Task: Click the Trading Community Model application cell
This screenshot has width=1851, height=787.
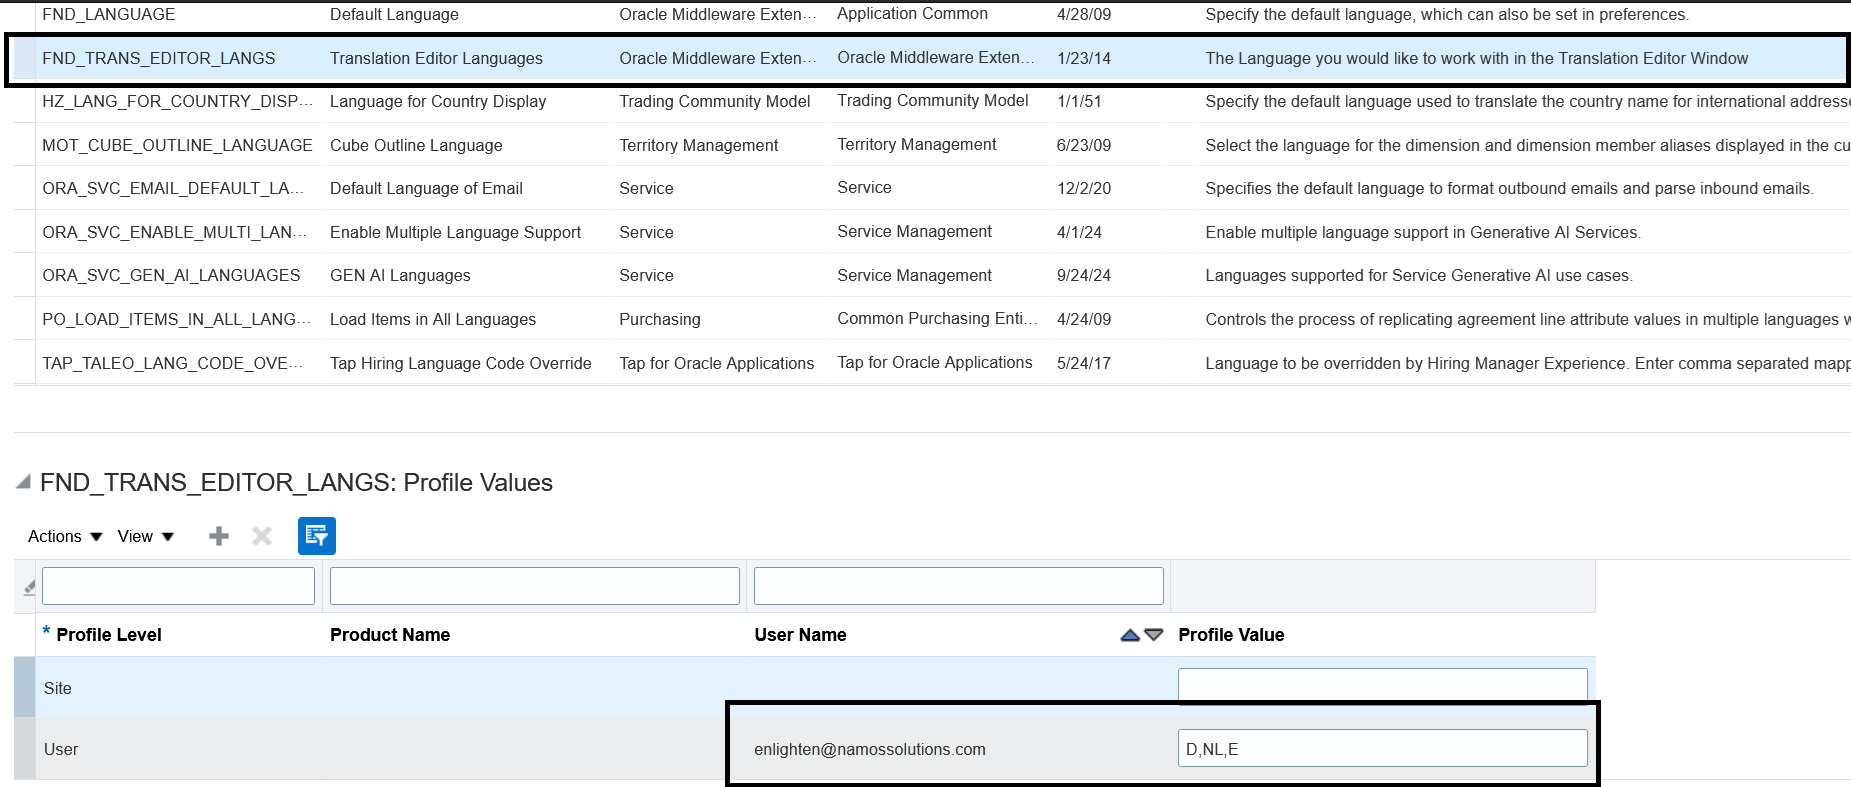Action: 714,101
